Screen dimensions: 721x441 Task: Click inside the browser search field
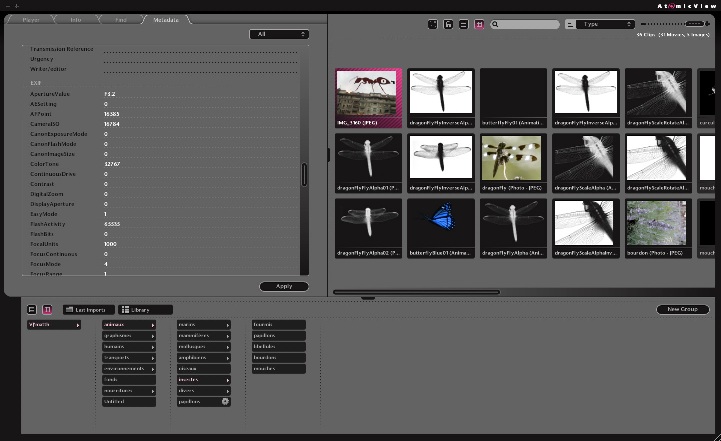coord(525,24)
